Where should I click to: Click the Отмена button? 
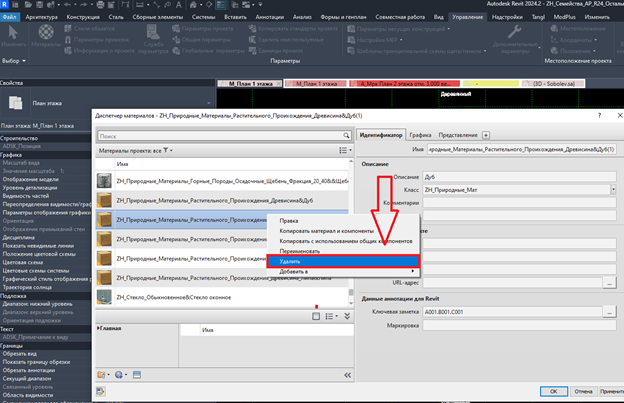(x=583, y=391)
